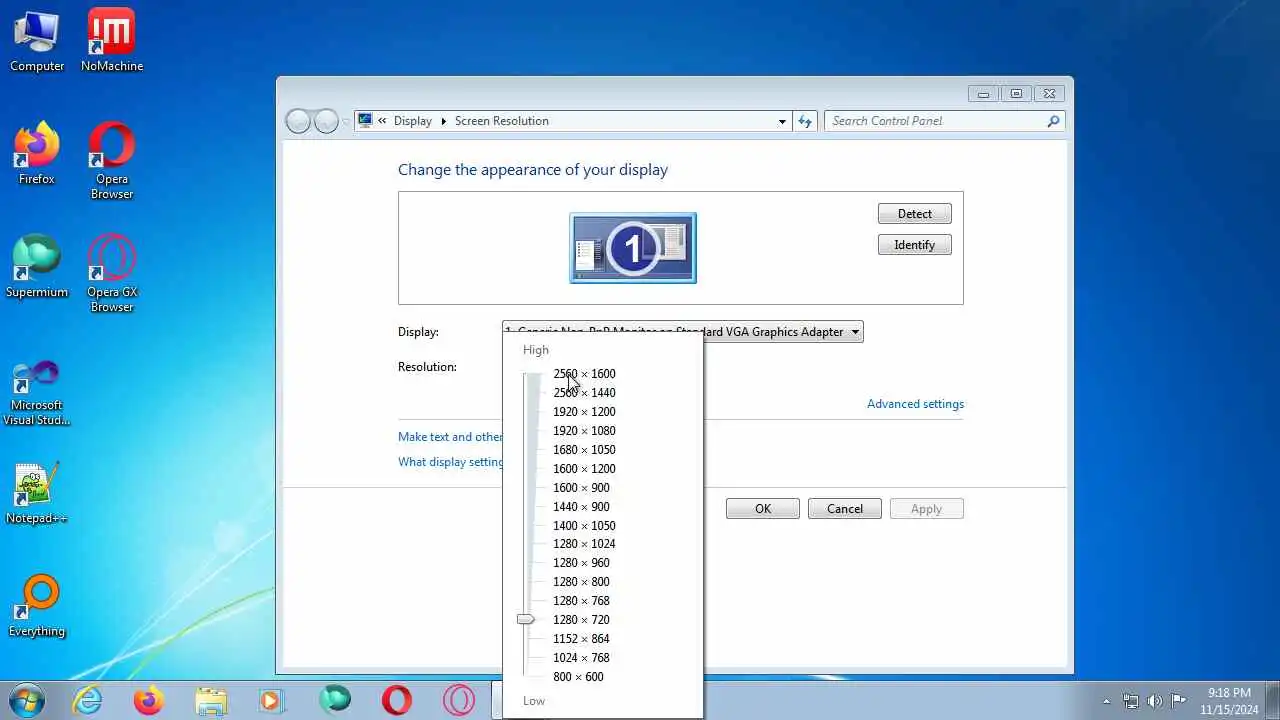Open the Computer desktop icon
The width and height of the screenshot is (1280, 720).
[37, 42]
